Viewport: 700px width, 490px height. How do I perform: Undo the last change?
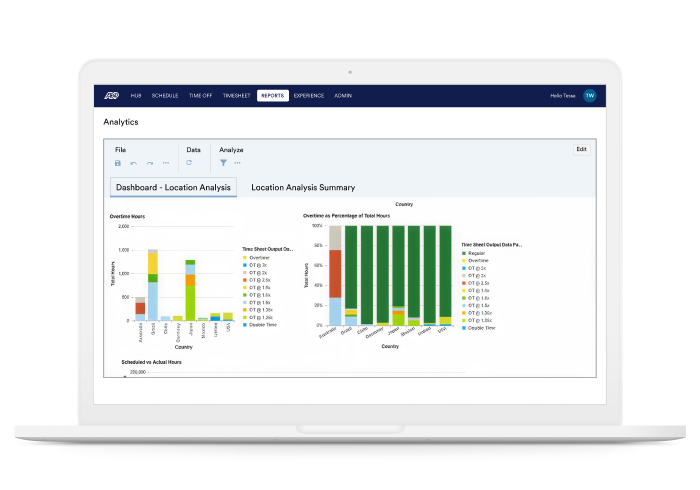point(134,163)
